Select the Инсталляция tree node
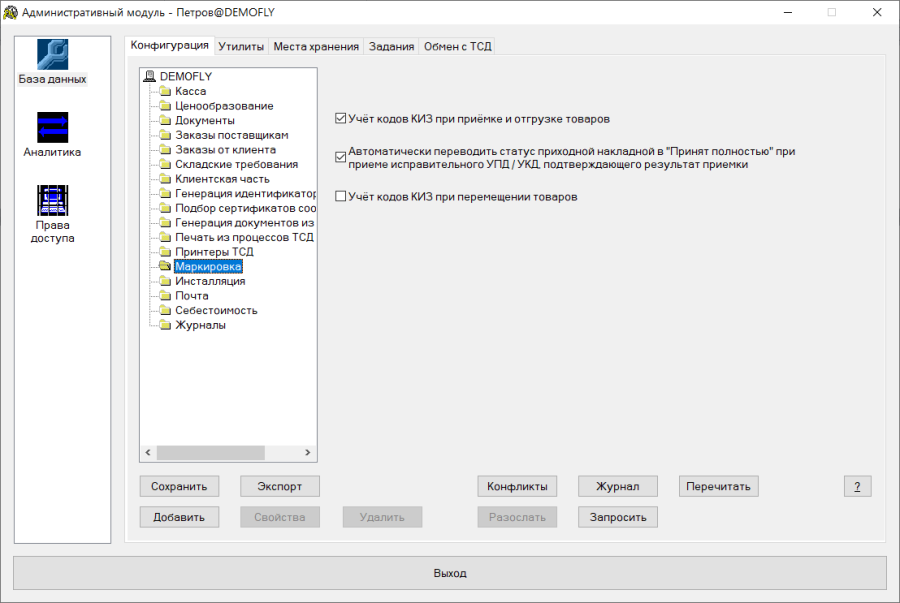The width and height of the screenshot is (900, 603). [x=210, y=281]
